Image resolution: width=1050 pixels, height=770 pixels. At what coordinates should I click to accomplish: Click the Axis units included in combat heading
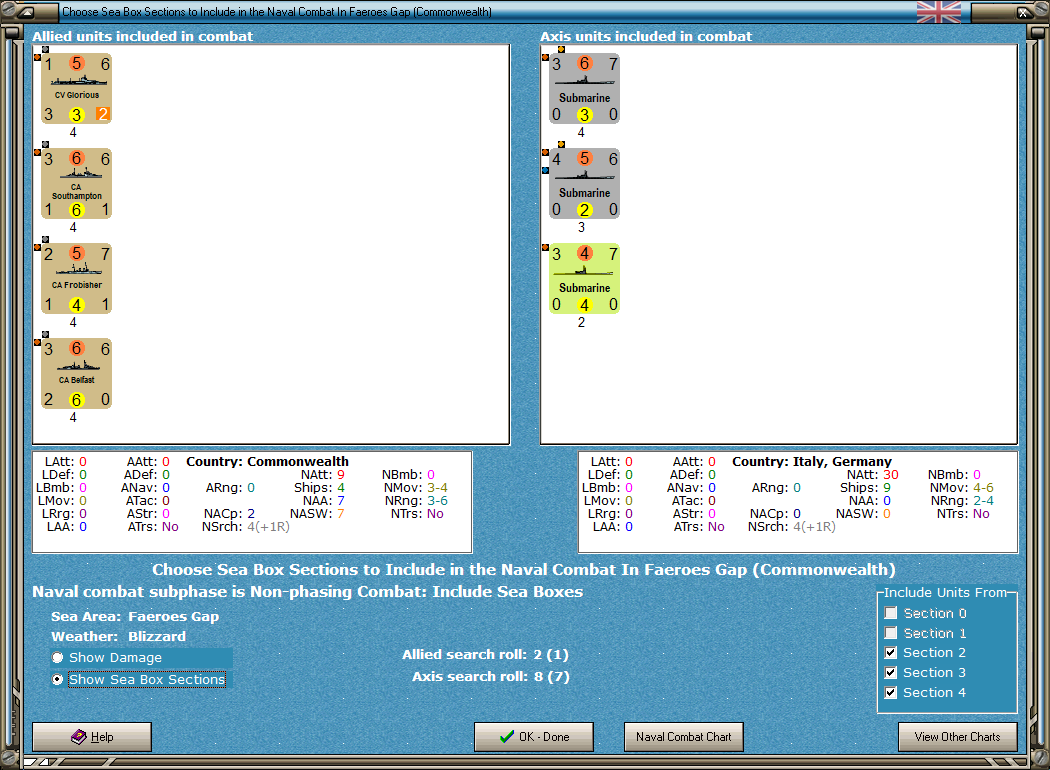coord(646,36)
